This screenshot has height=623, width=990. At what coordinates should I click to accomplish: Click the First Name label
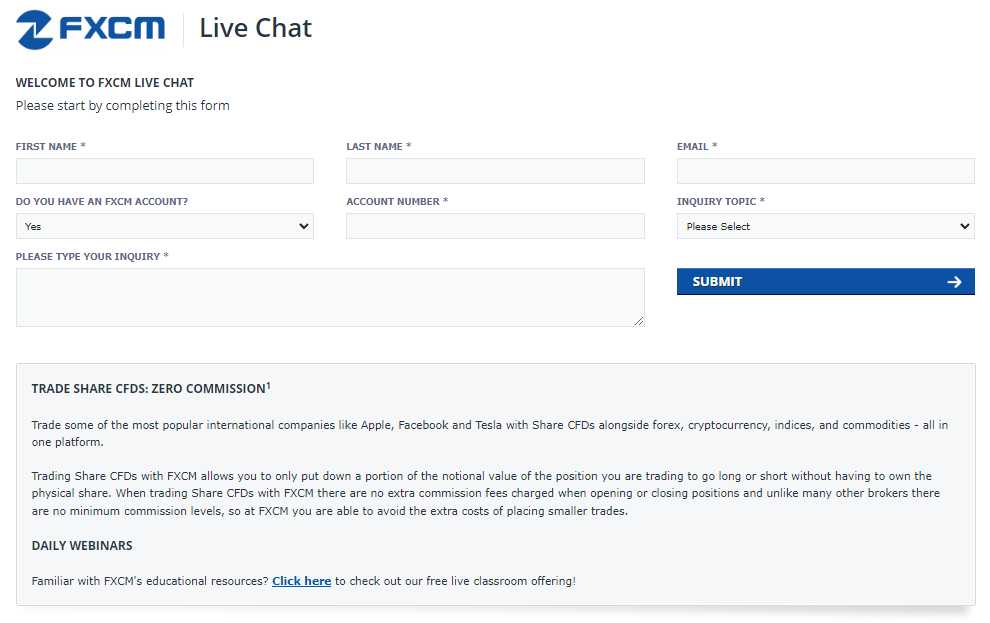(46, 146)
